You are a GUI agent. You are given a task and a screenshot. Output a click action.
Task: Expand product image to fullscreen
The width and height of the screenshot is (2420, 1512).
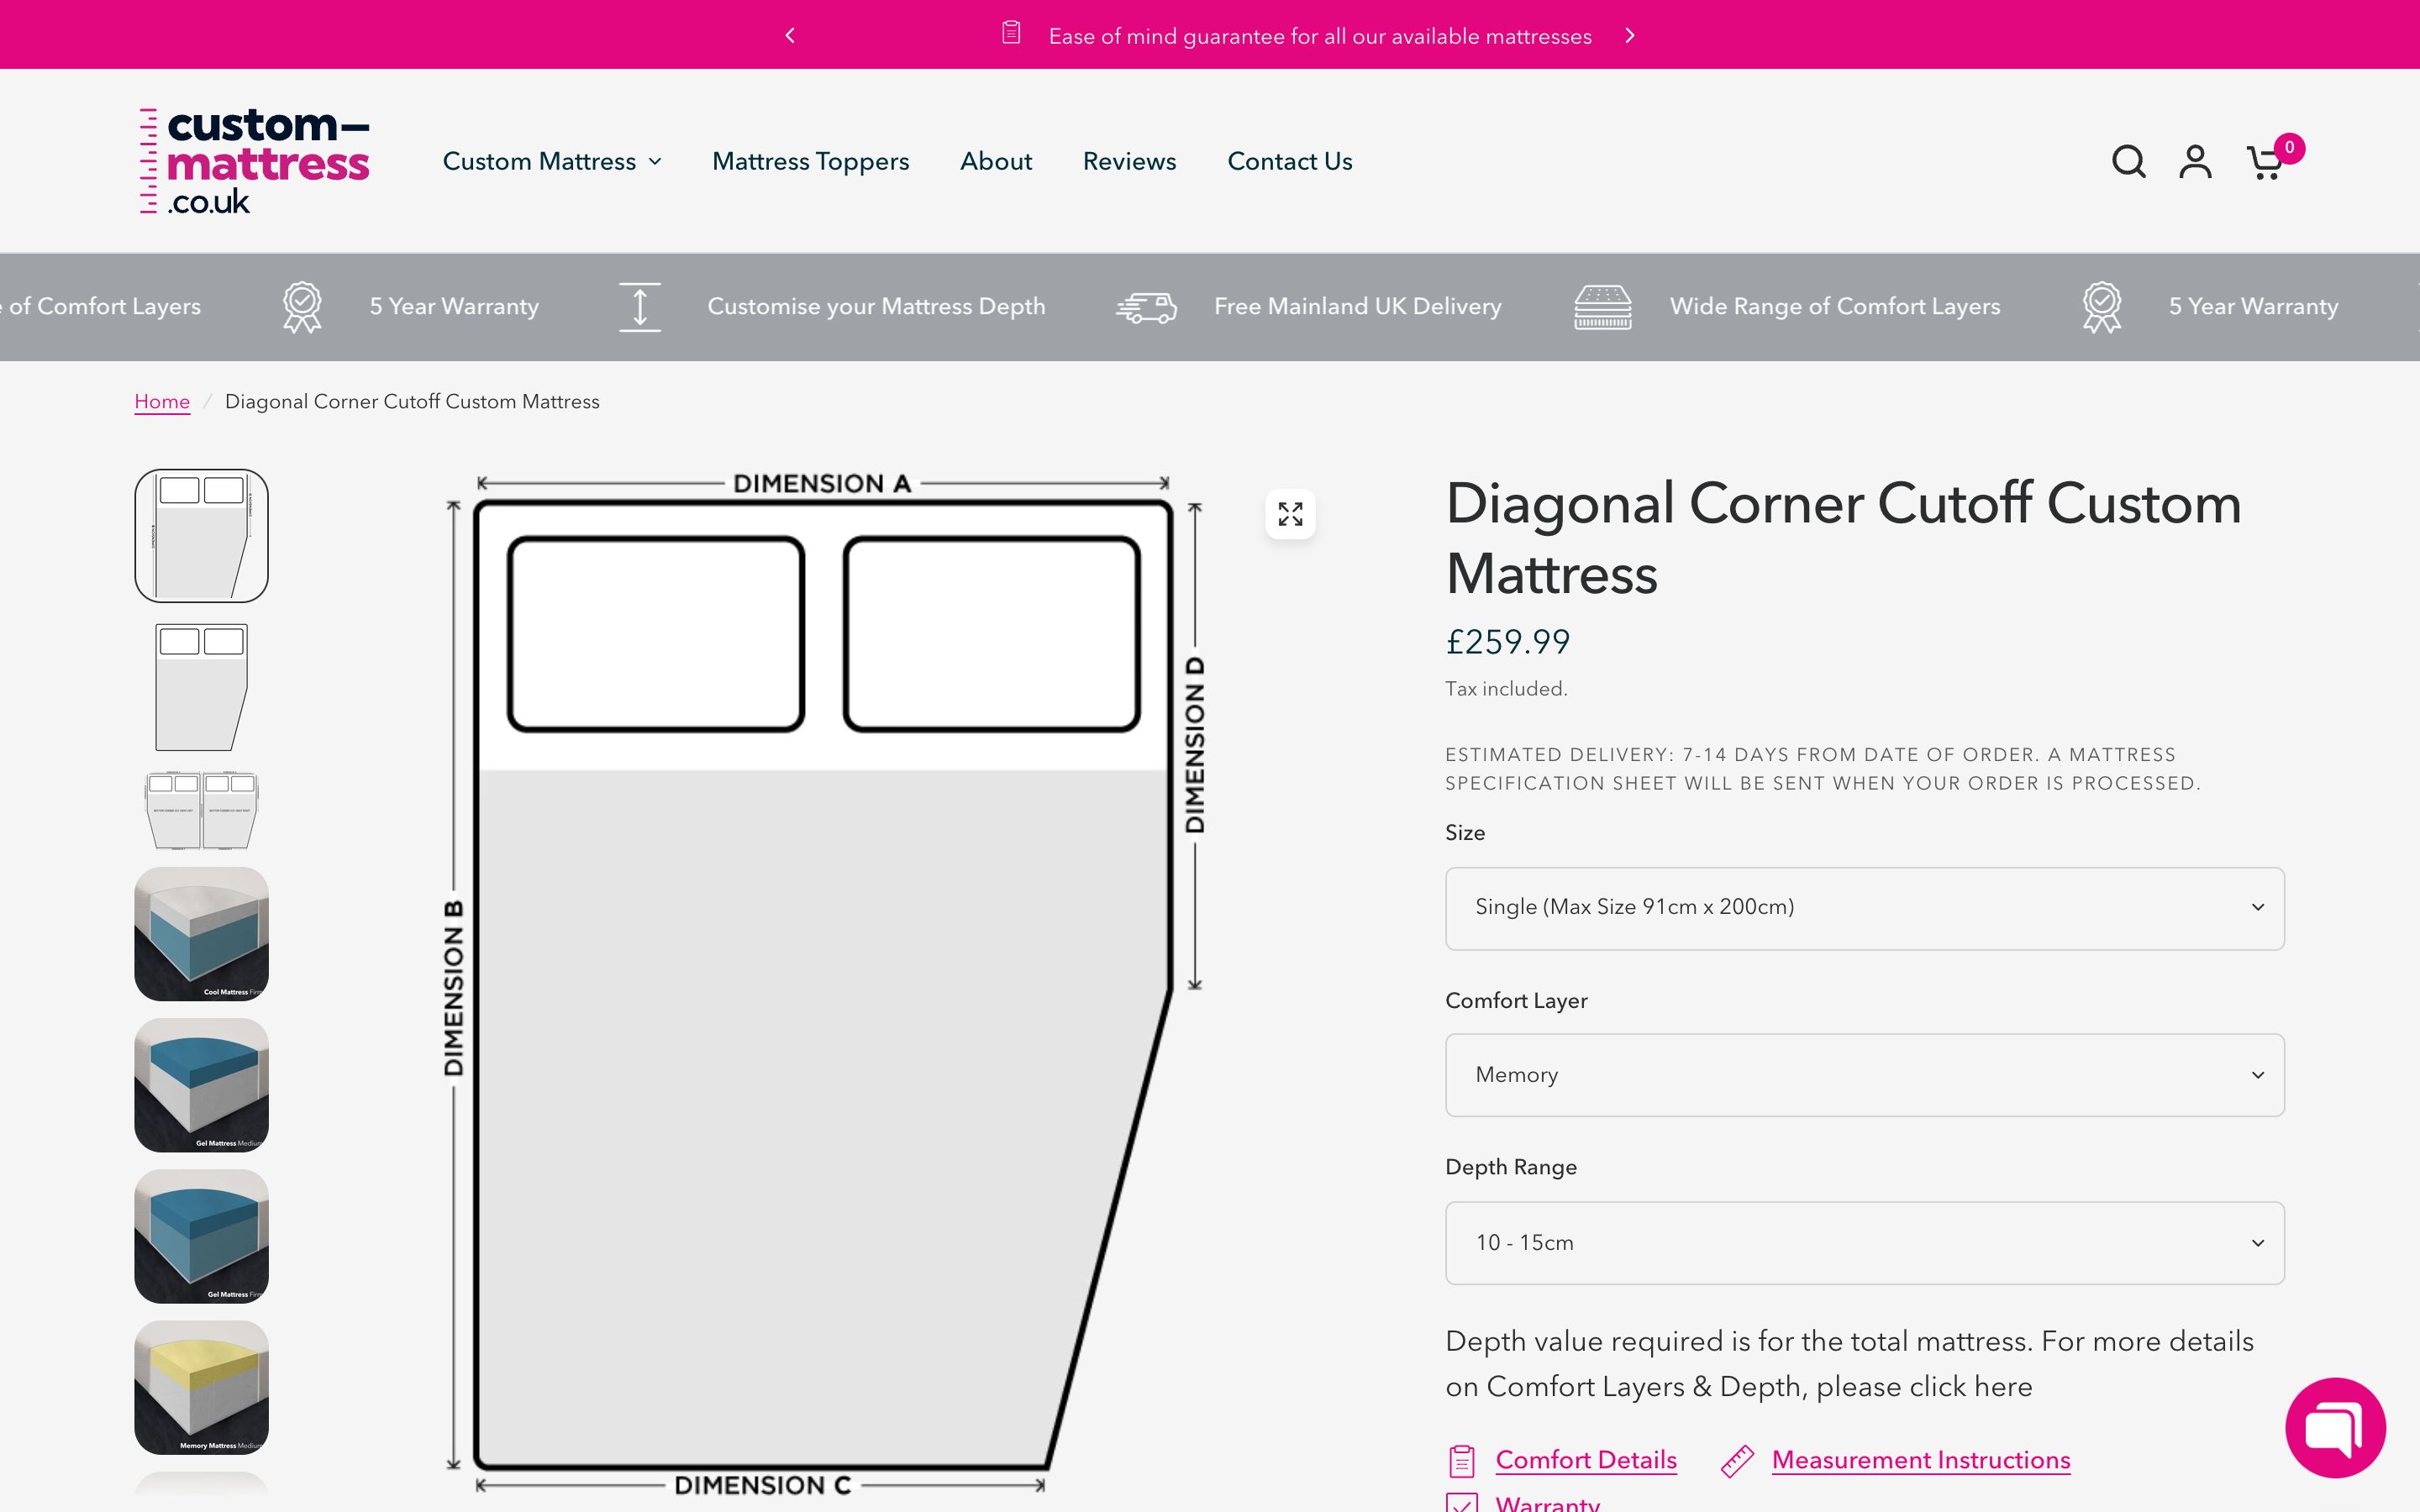pyautogui.click(x=1291, y=513)
